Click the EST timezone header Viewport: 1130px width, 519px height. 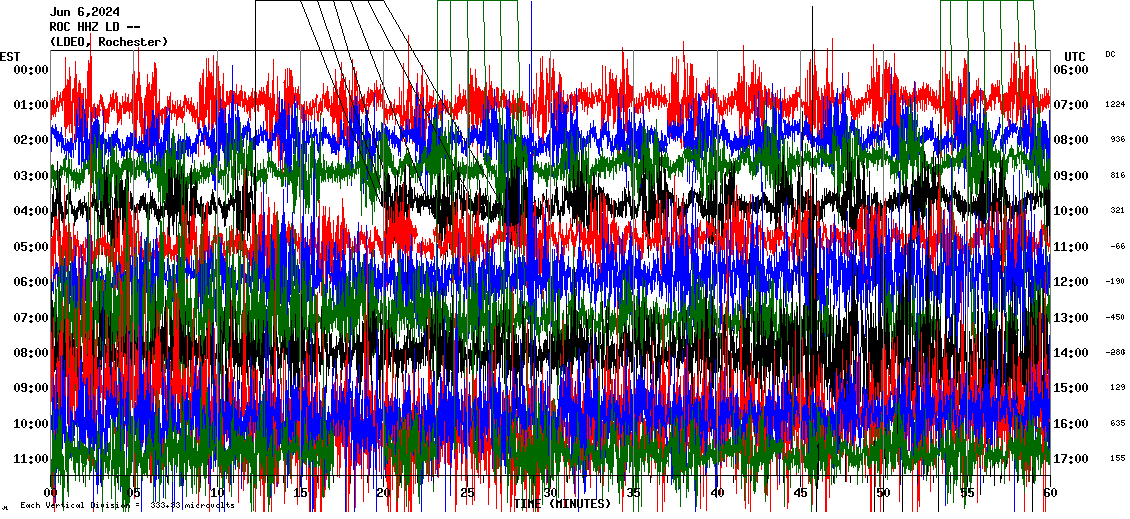[x=10, y=56]
